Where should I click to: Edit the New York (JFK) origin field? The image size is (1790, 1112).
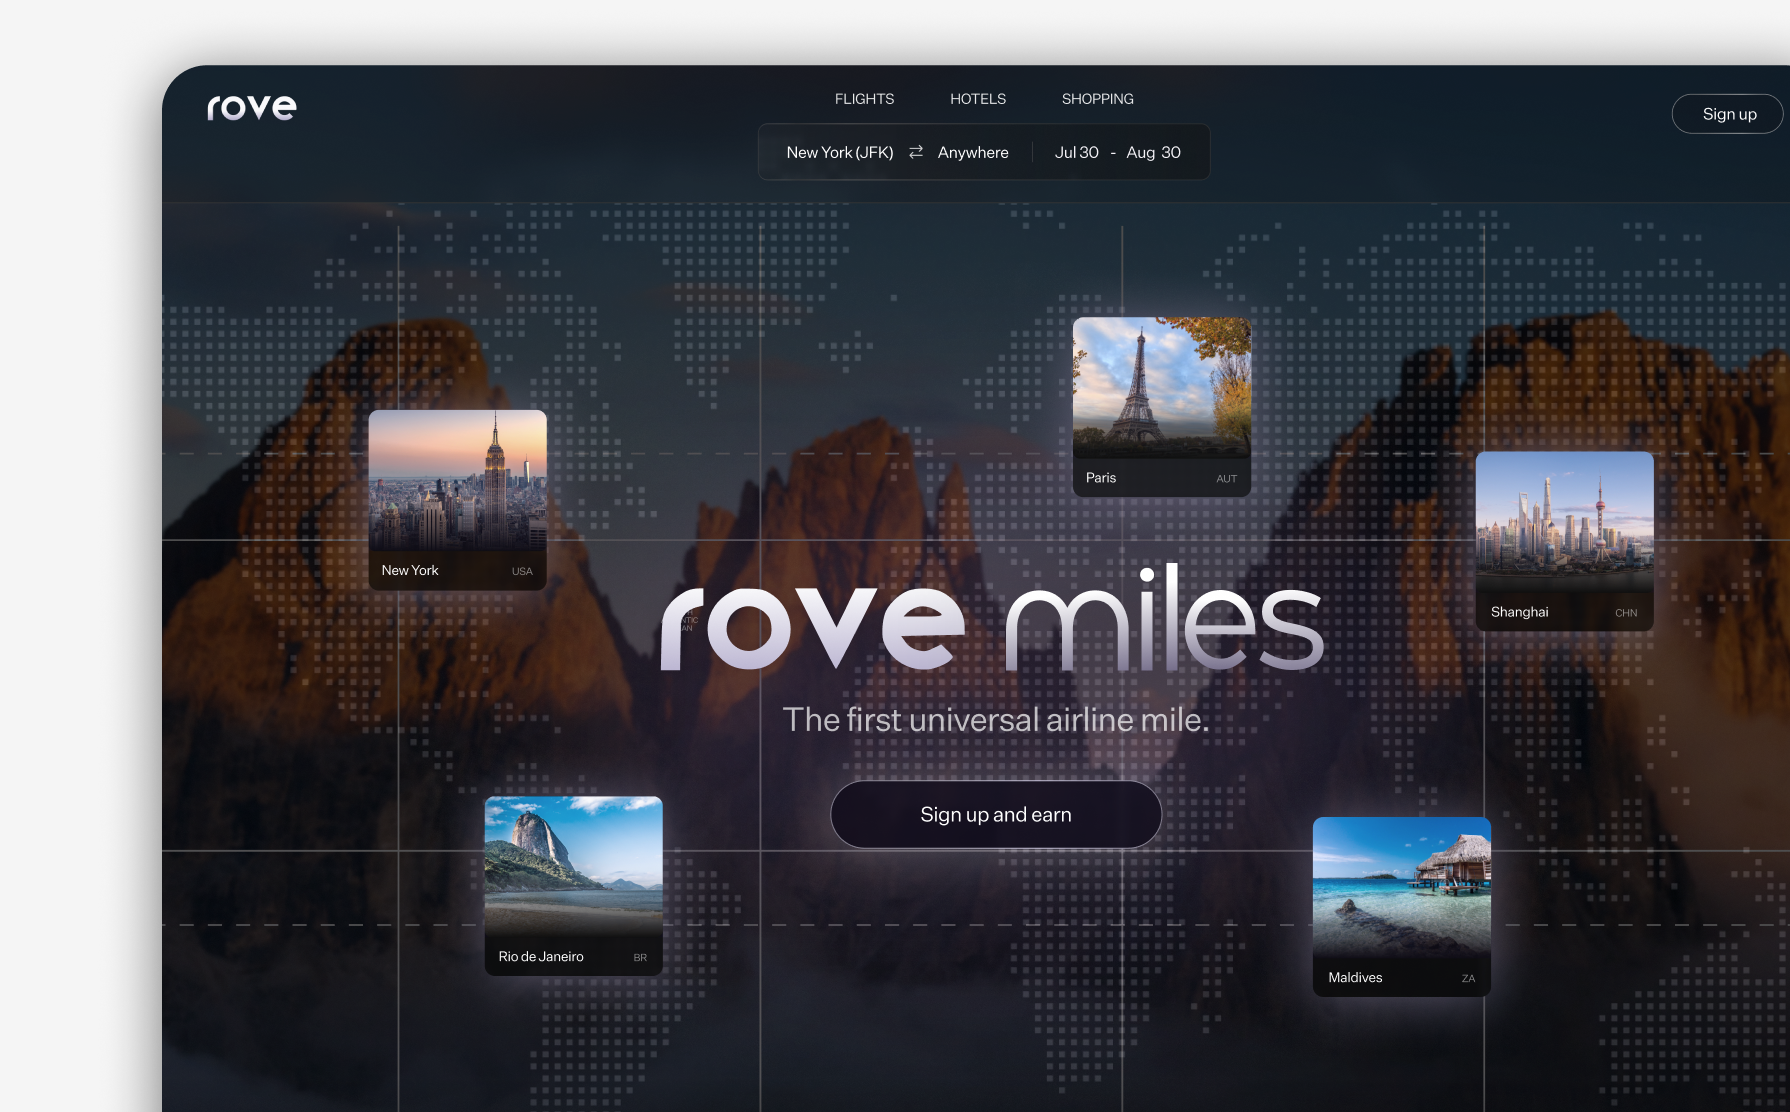(840, 152)
